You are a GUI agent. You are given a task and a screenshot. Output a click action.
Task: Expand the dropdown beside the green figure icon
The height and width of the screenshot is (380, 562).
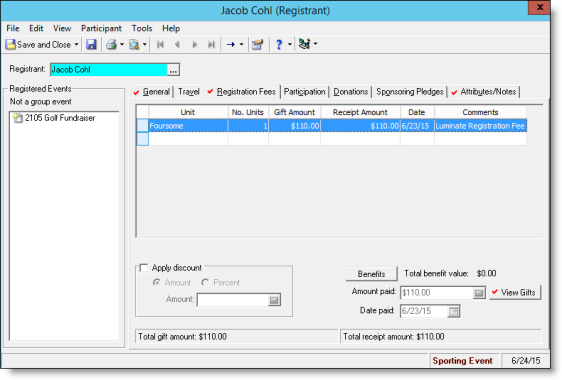tap(315, 44)
